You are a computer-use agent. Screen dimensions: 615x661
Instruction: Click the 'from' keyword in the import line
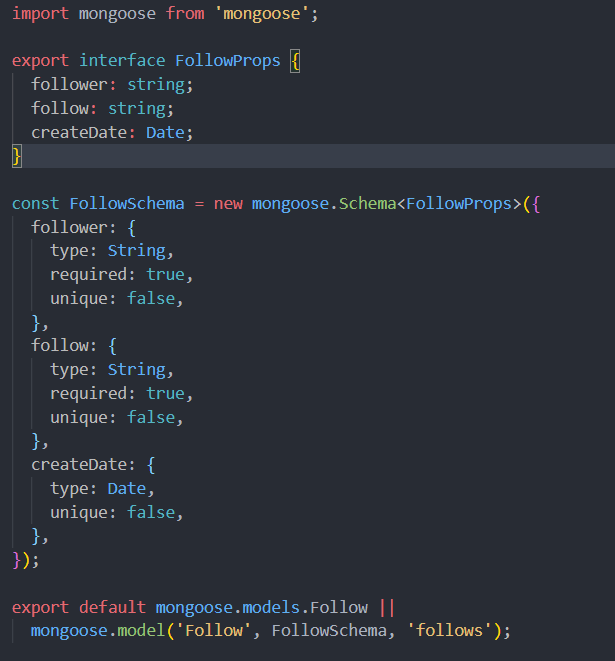tap(185, 14)
